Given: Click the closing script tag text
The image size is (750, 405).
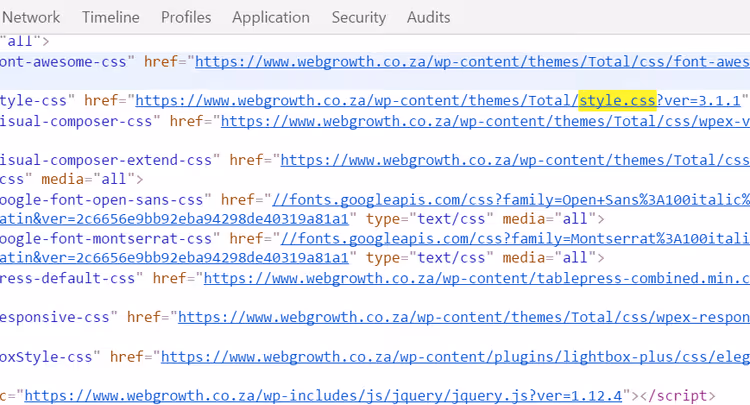Looking at the screenshot, I should coord(677,395).
